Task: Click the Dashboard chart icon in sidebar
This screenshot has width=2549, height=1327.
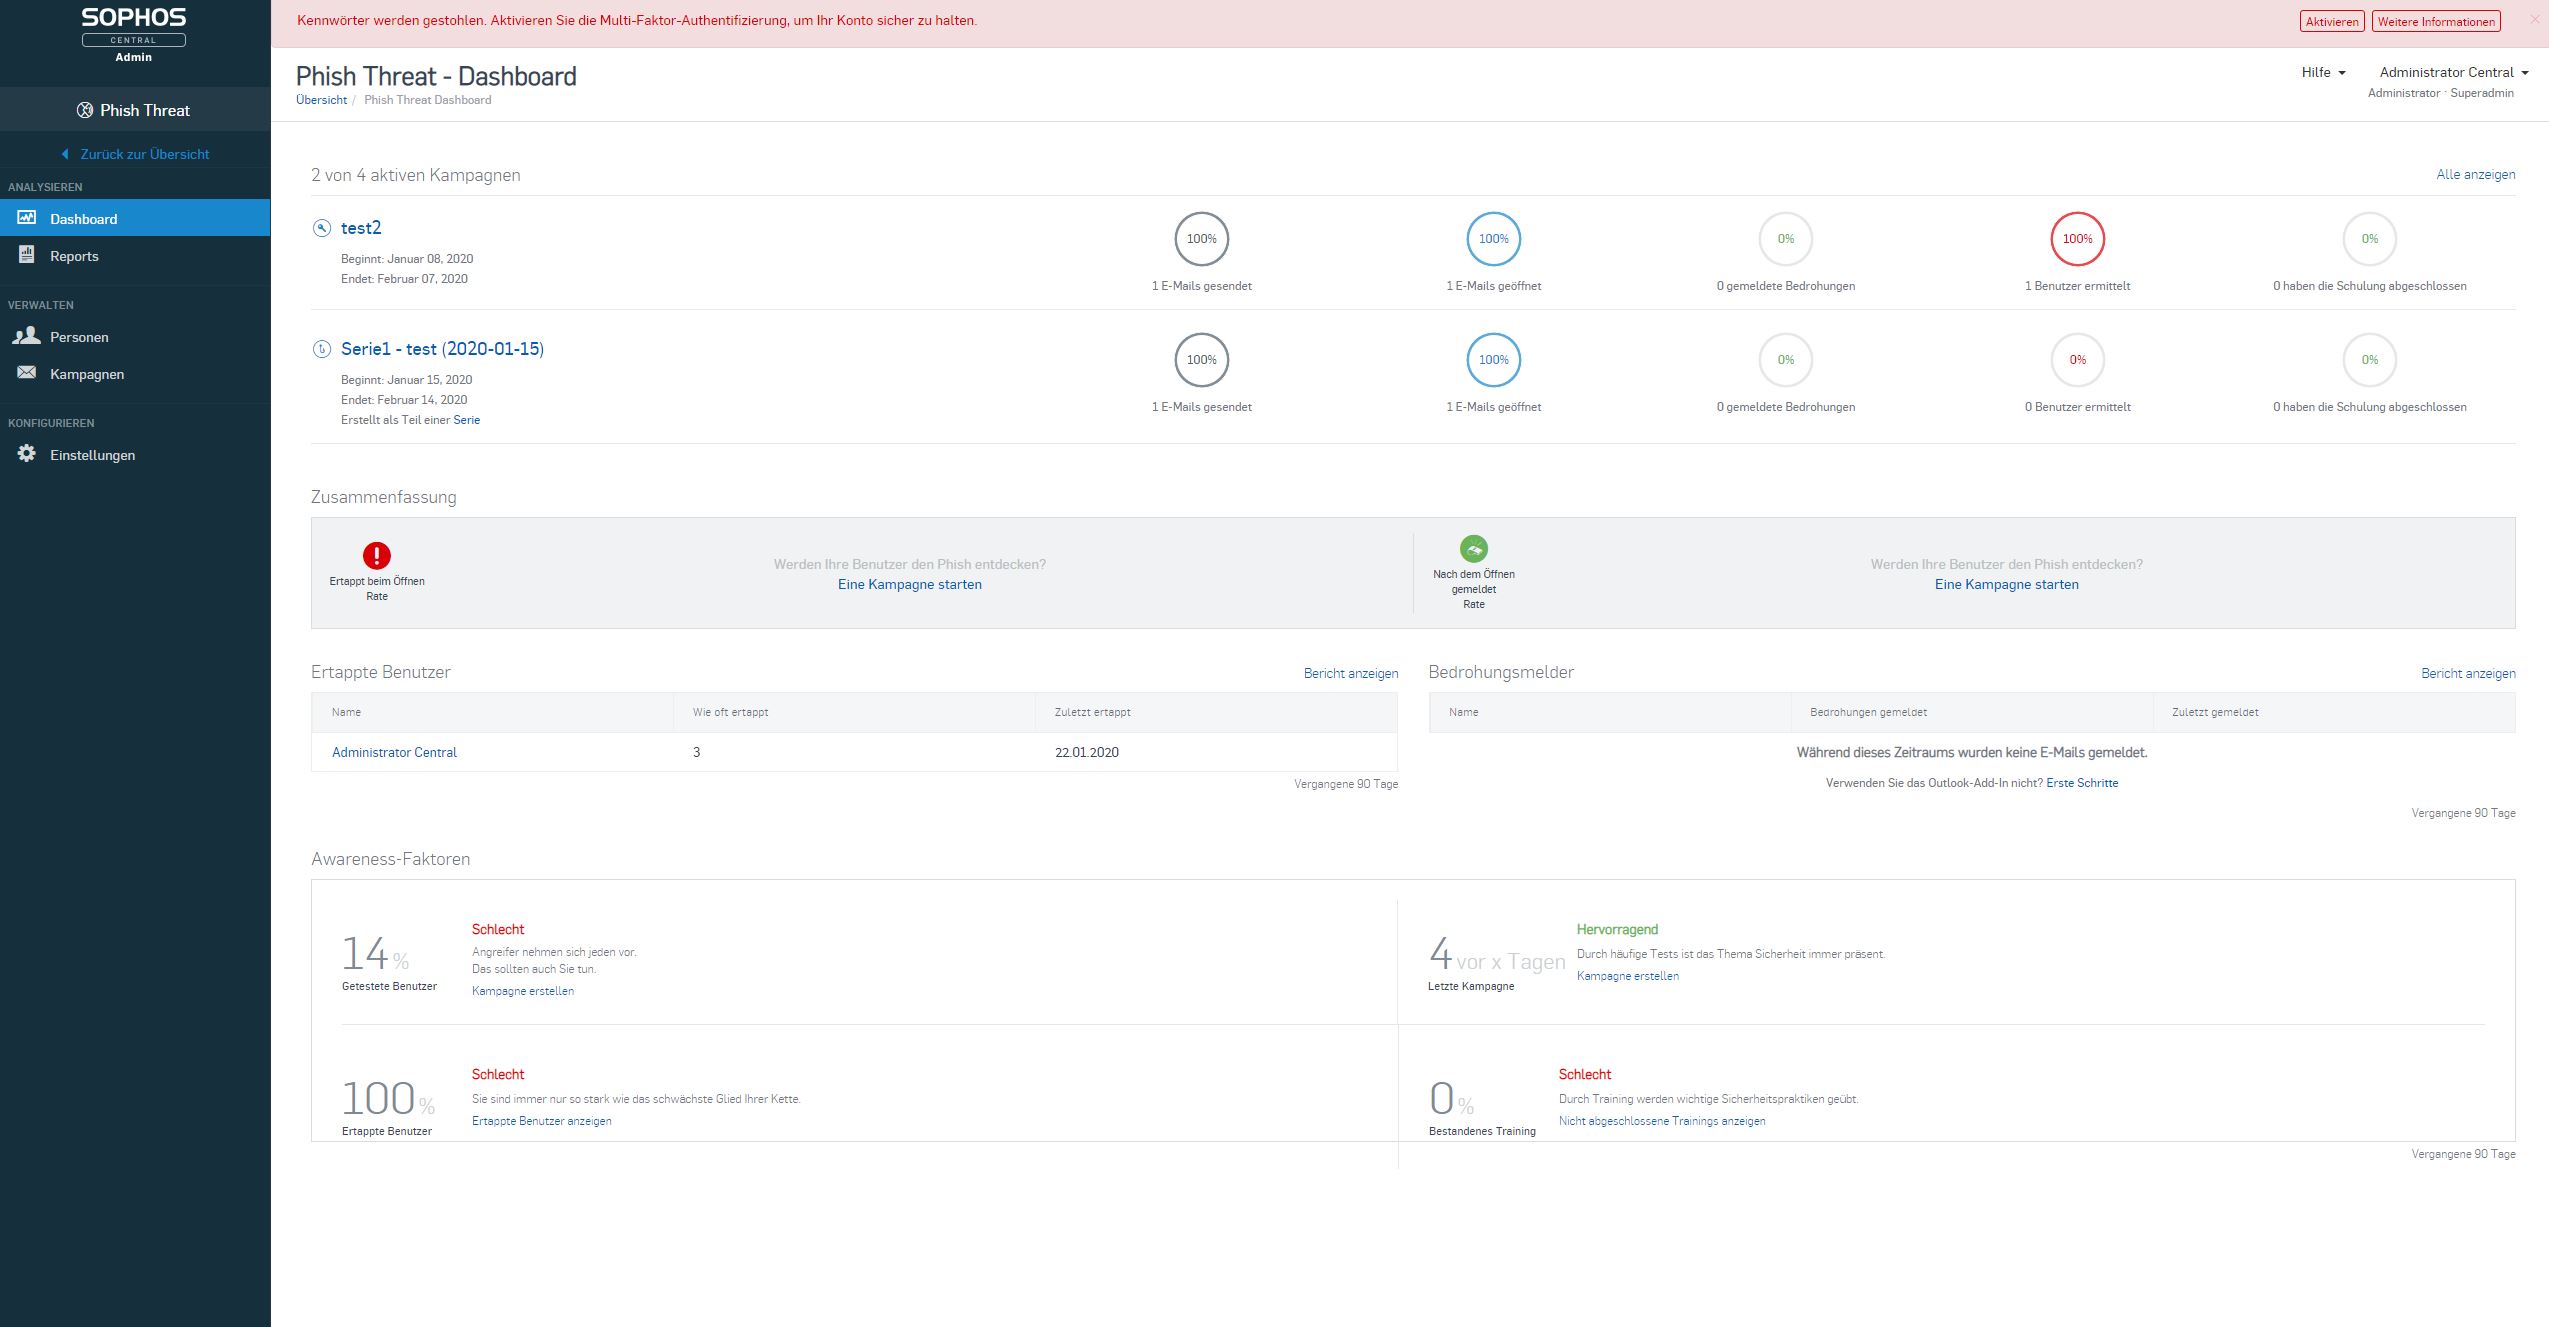Action: (x=27, y=218)
